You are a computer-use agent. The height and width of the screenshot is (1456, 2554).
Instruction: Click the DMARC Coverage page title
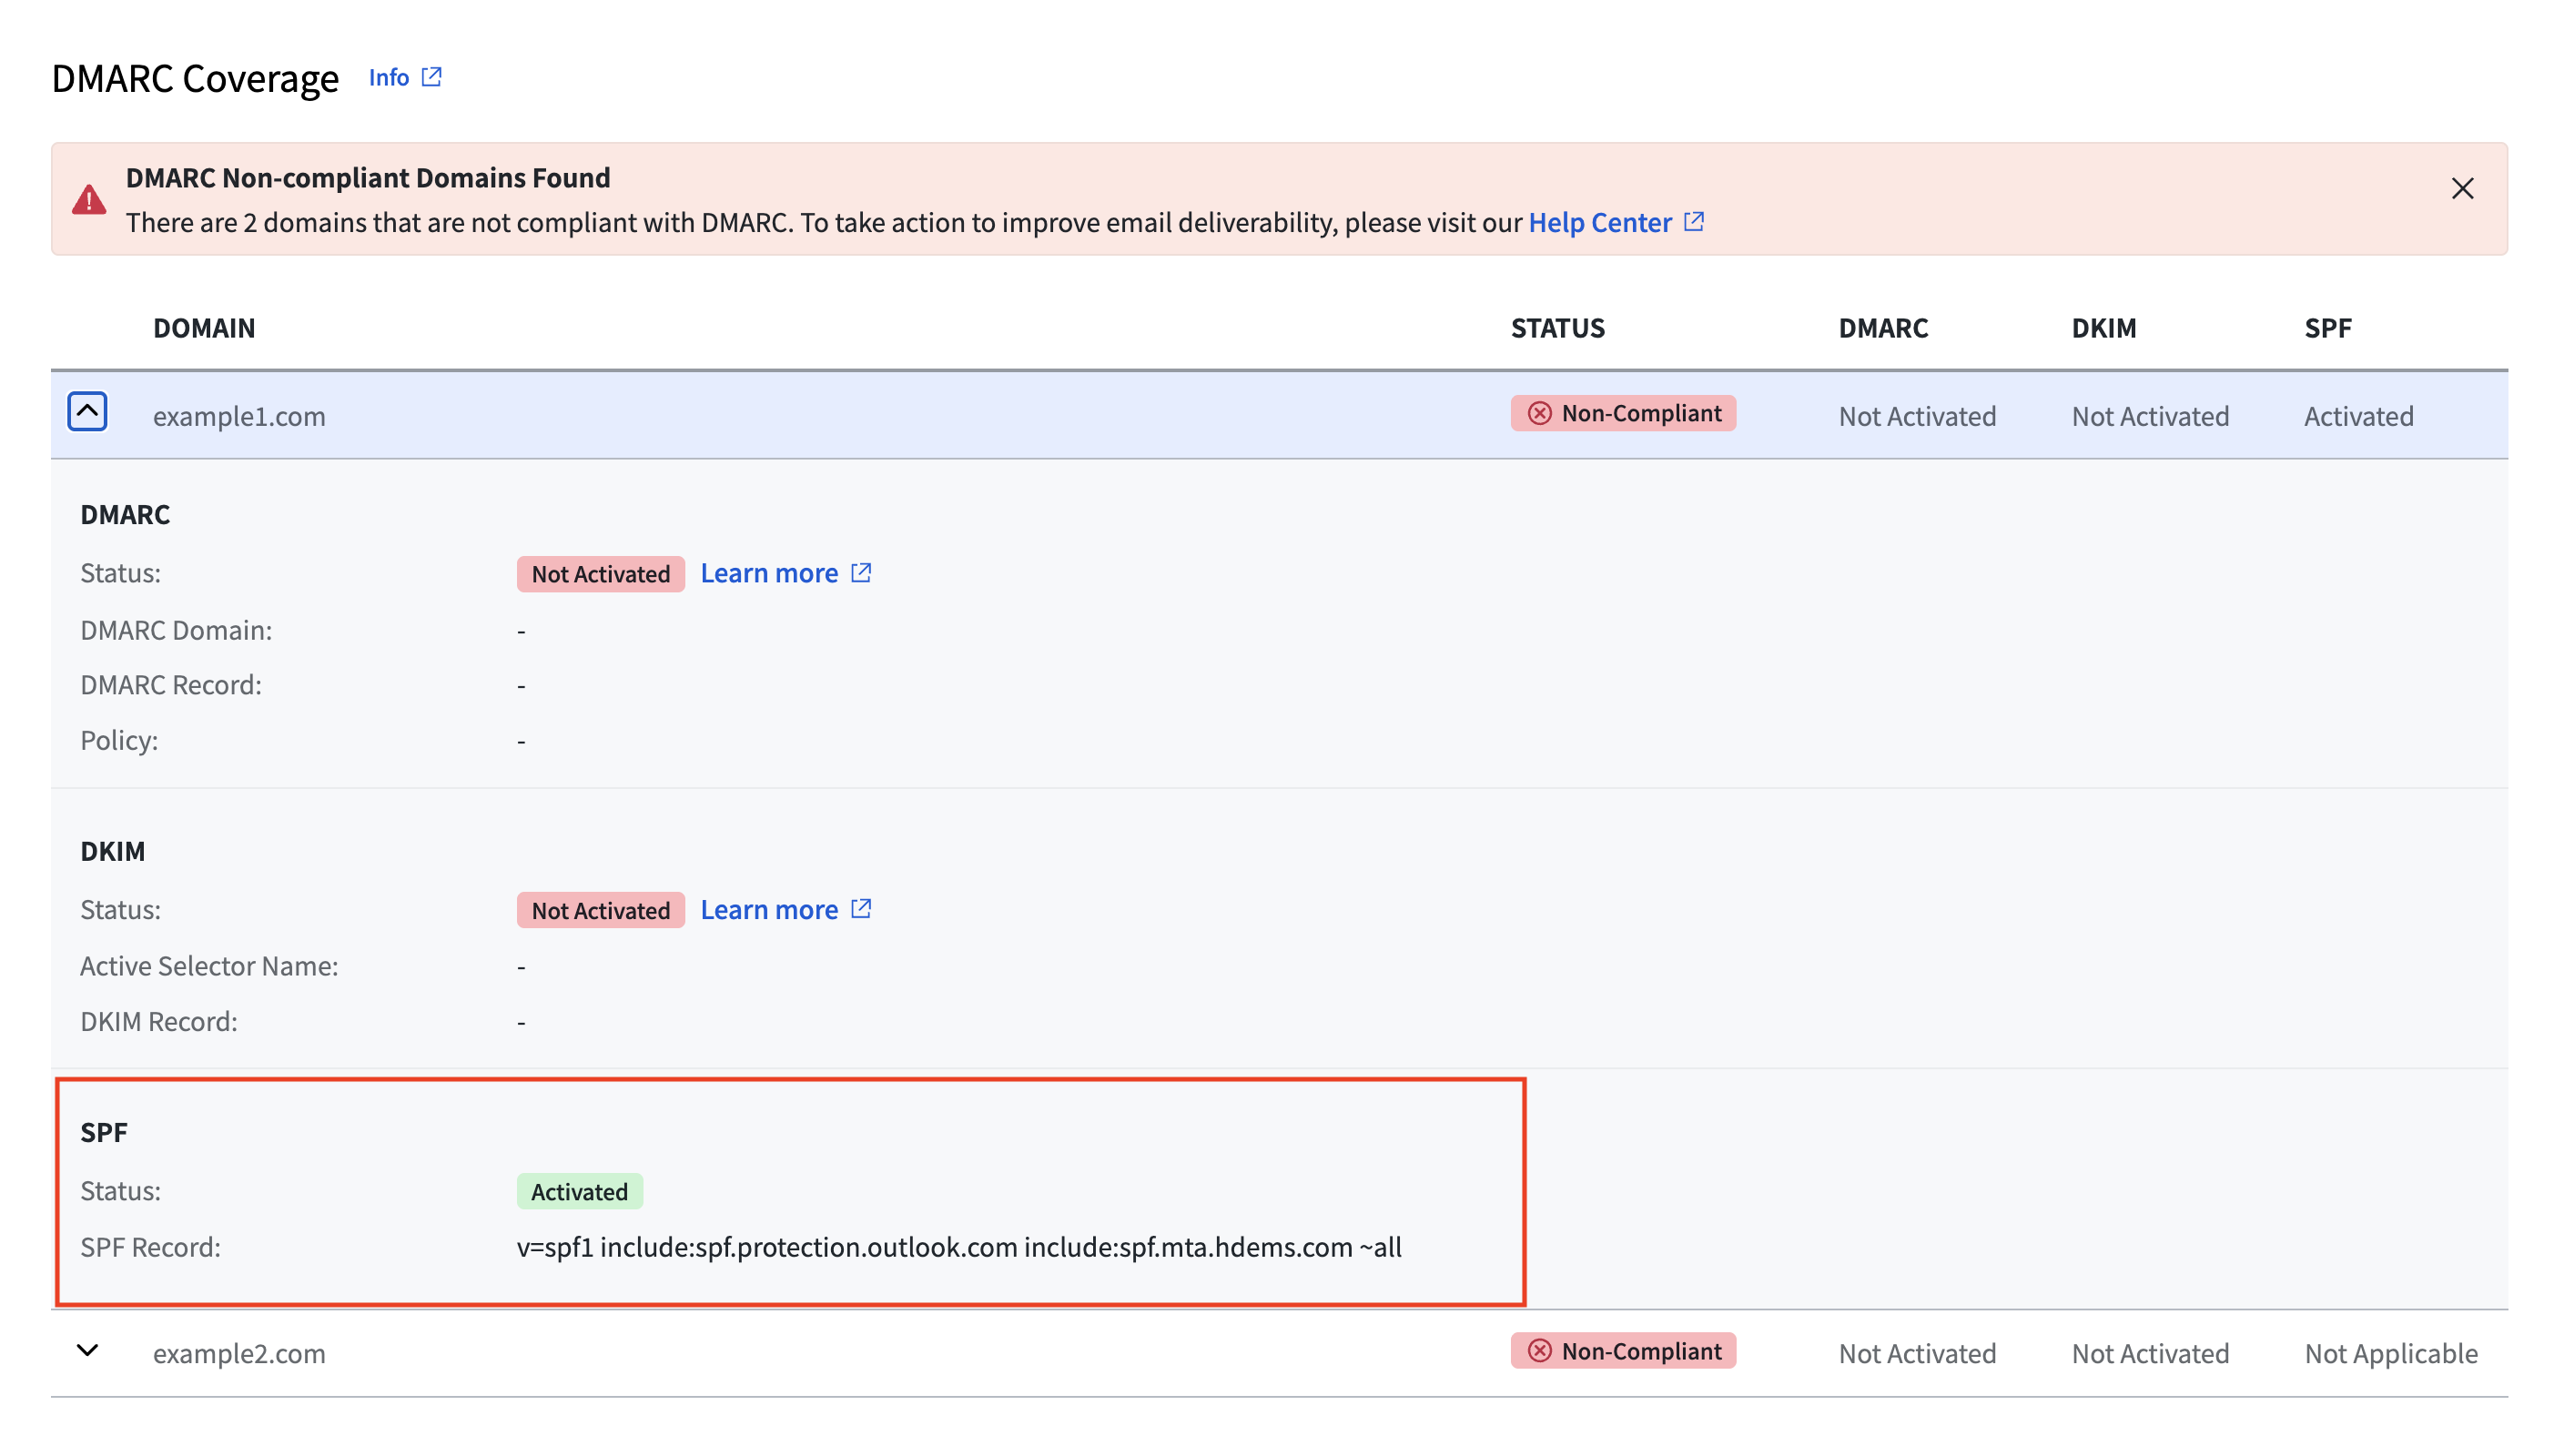pyautogui.click(x=195, y=78)
